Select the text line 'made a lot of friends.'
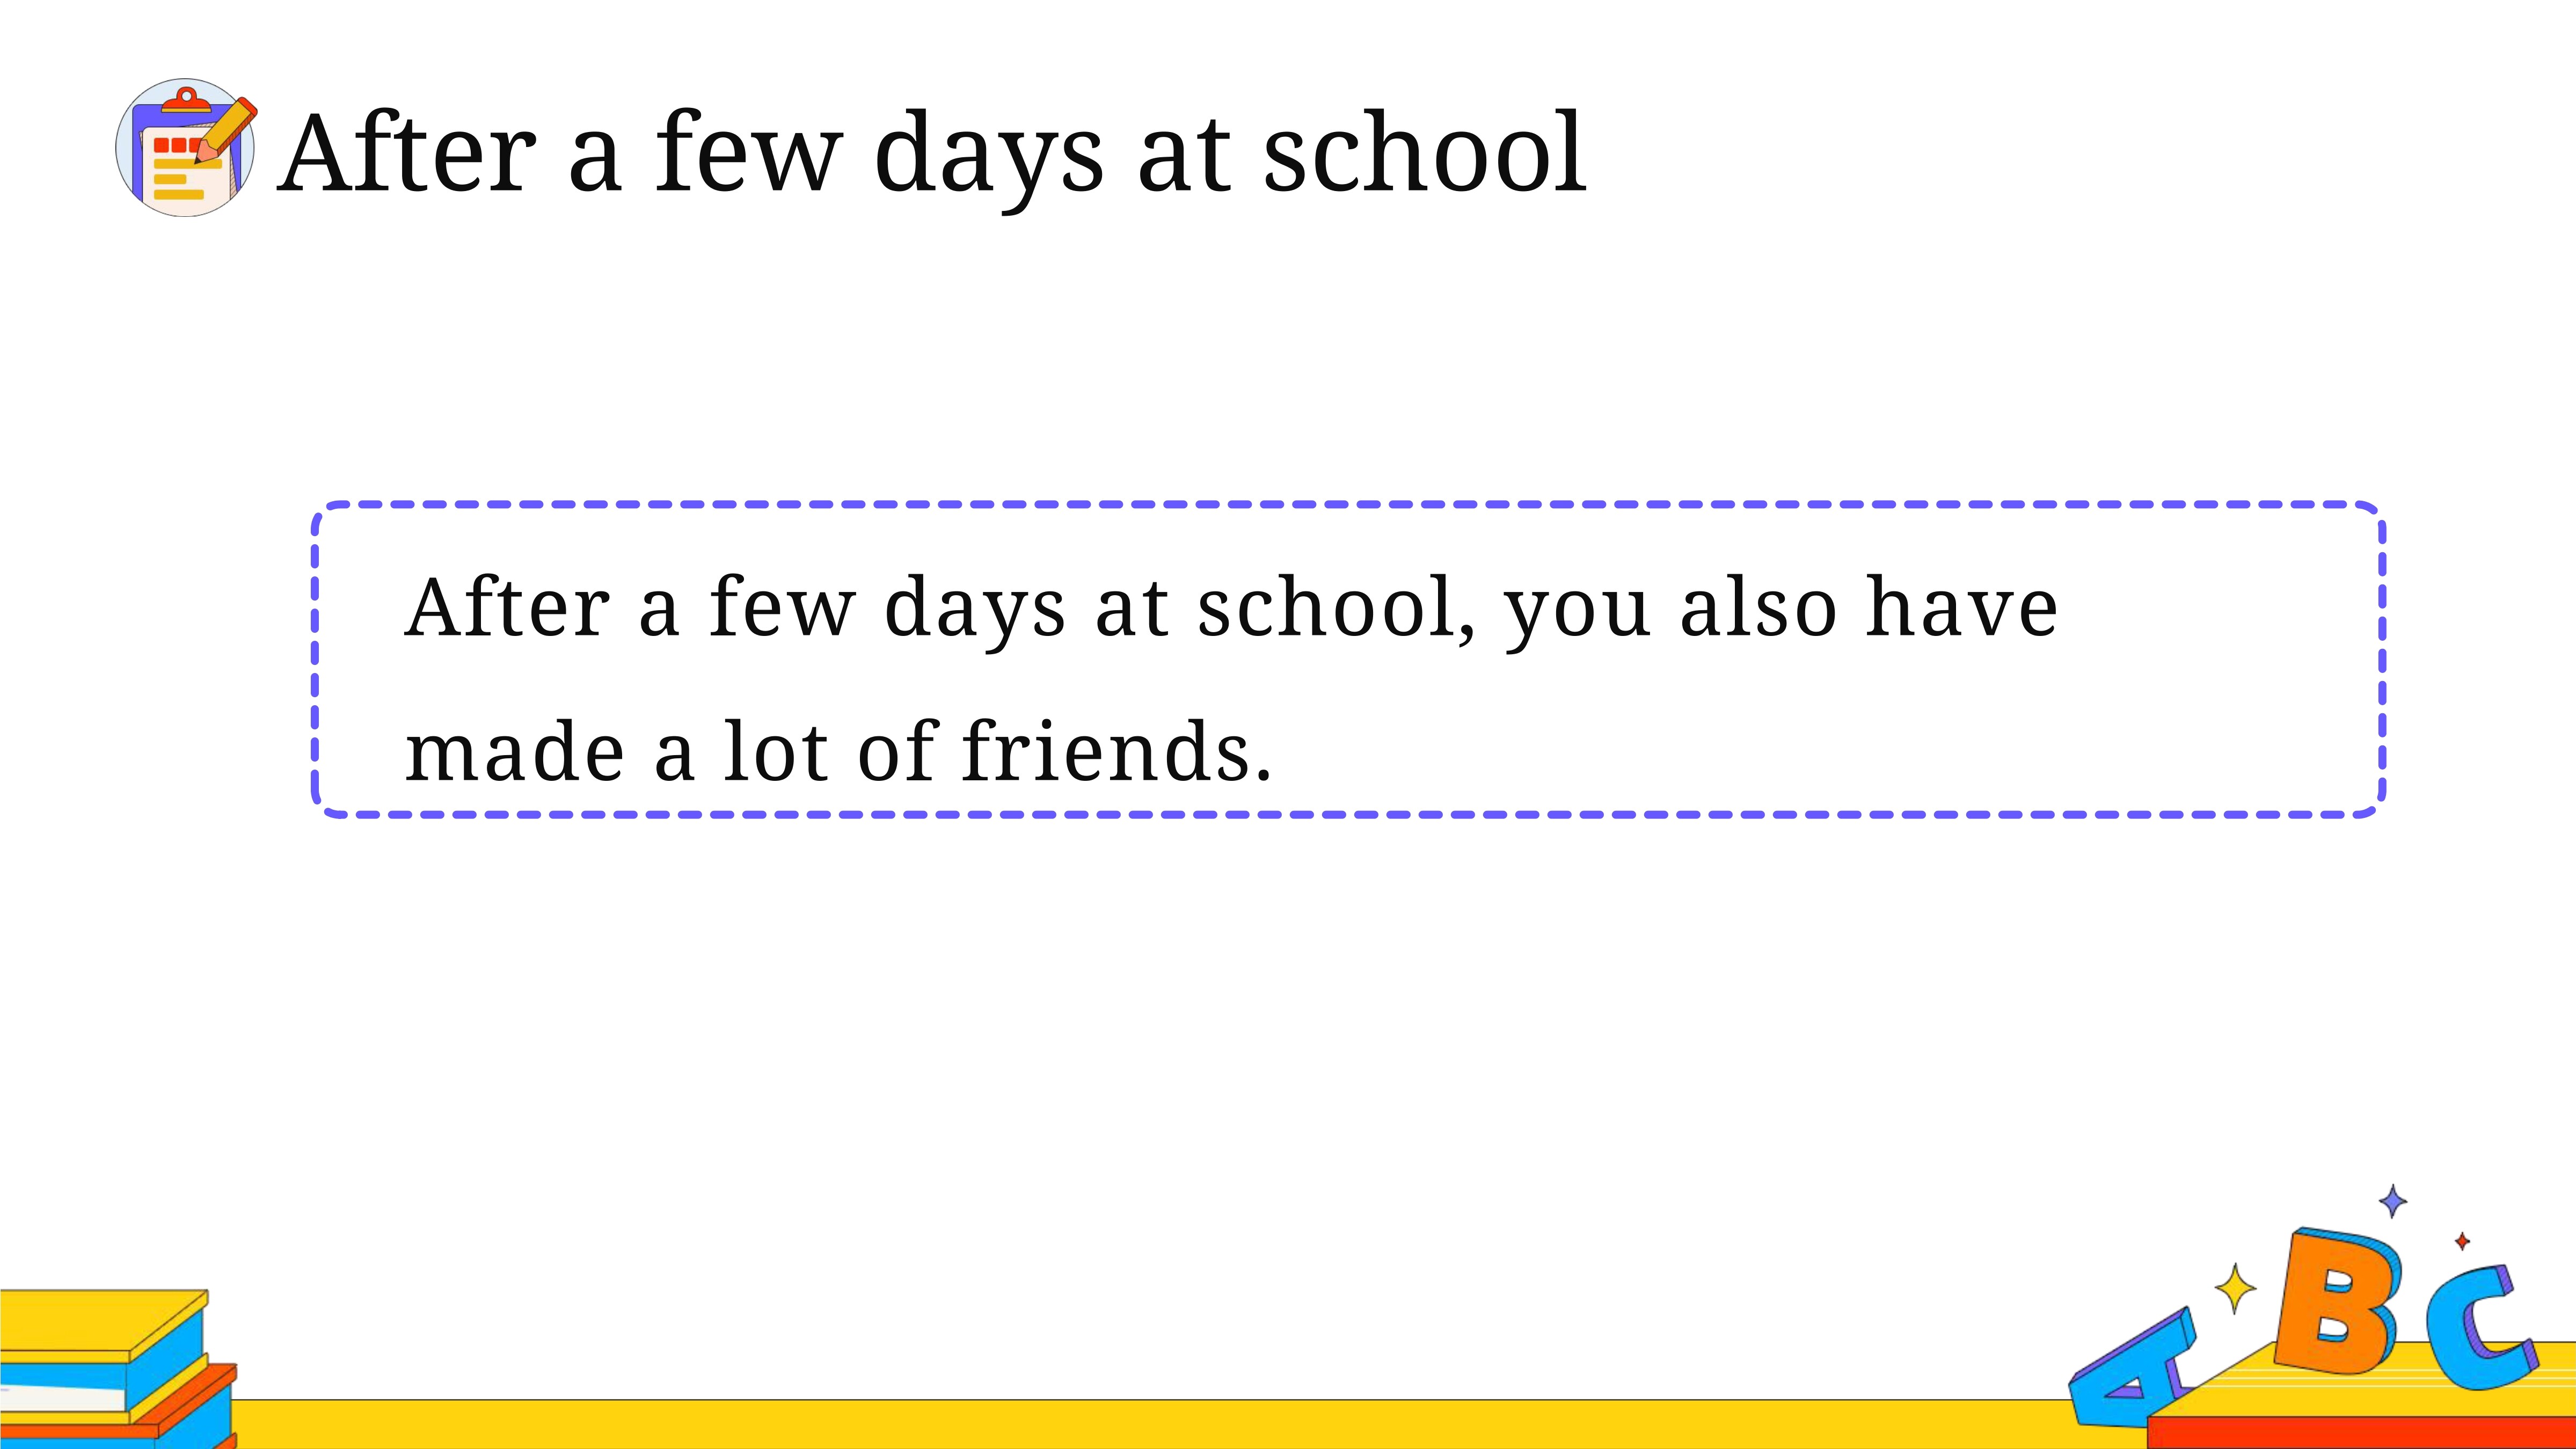Viewport: 2576px width, 1449px height. tap(839, 752)
